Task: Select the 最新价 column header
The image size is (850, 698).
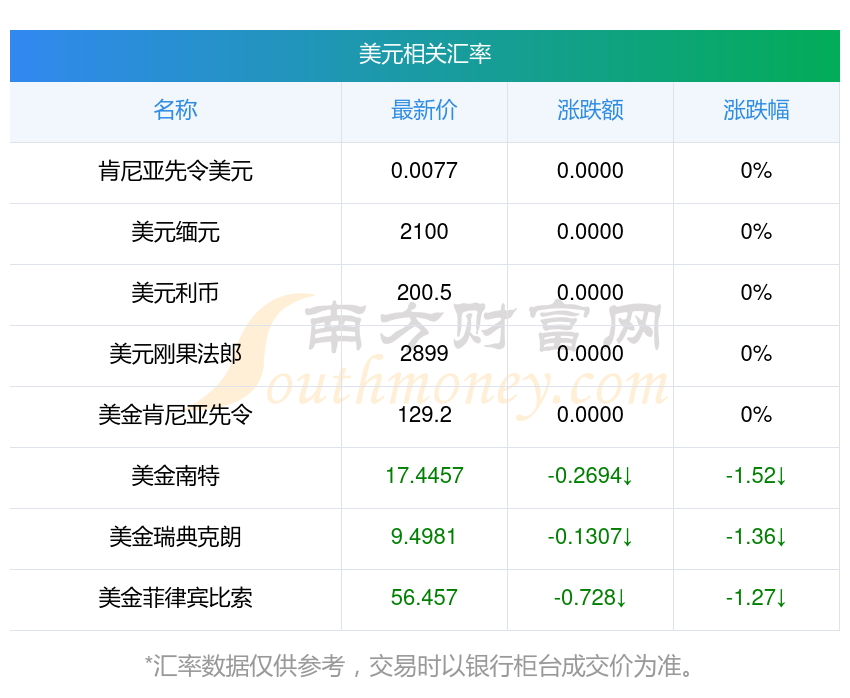Action: point(424,110)
